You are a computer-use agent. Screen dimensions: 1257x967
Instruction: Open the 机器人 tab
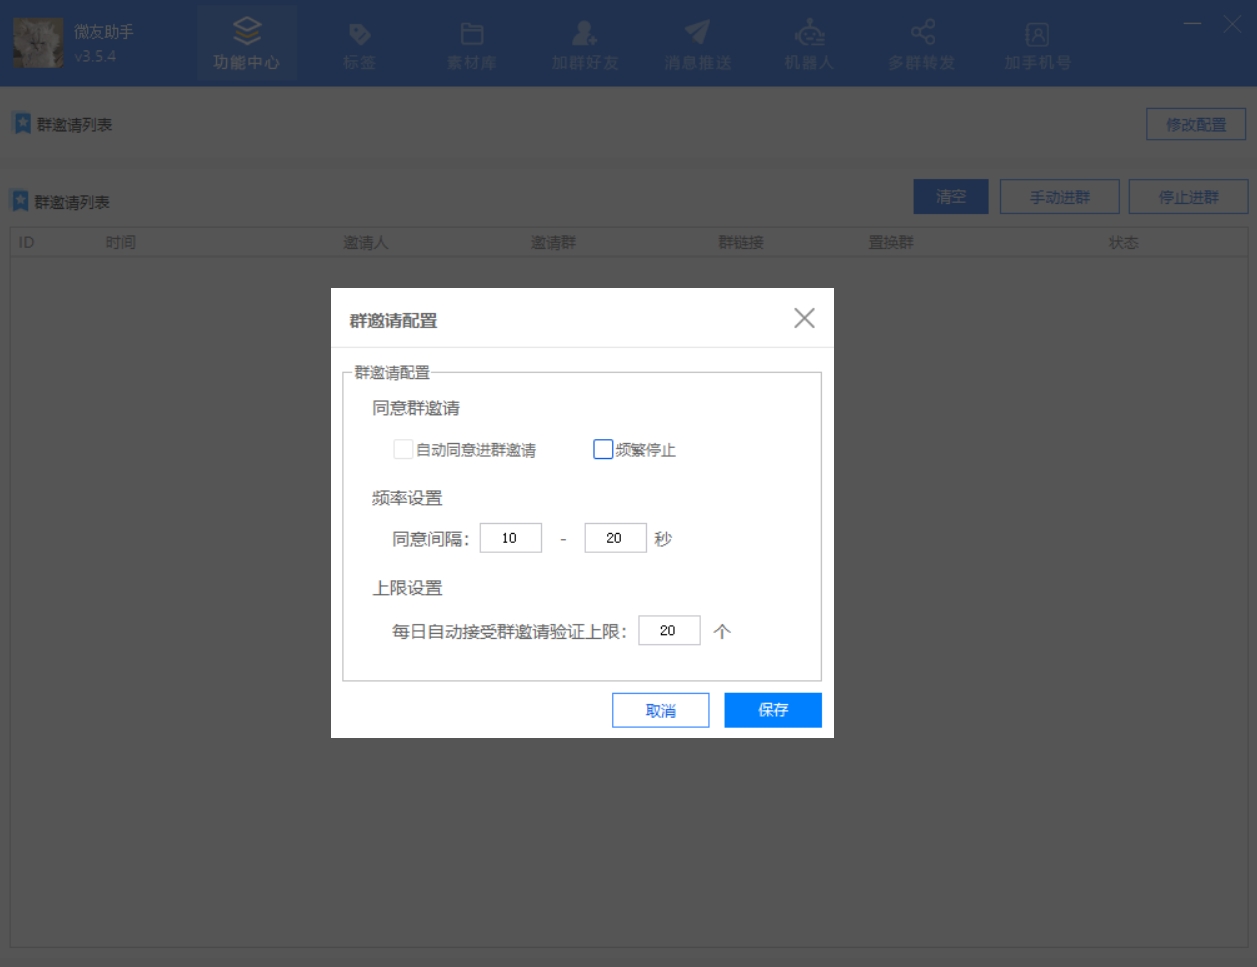(x=809, y=44)
